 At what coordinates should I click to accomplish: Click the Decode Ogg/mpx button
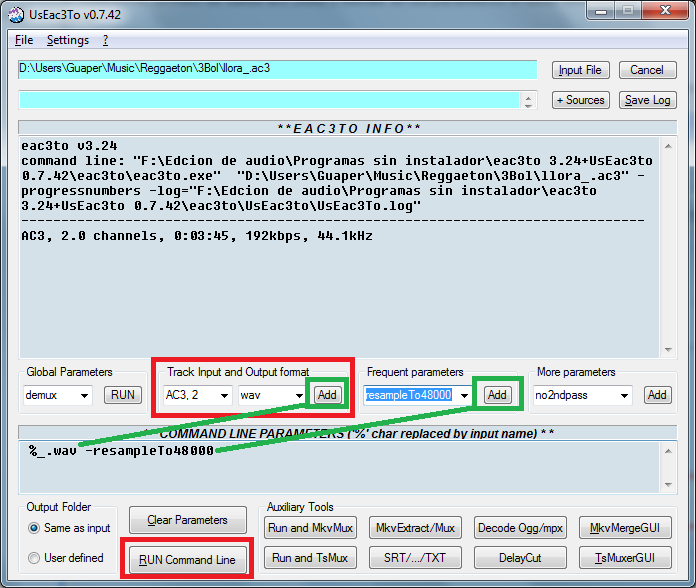click(x=520, y=528)
